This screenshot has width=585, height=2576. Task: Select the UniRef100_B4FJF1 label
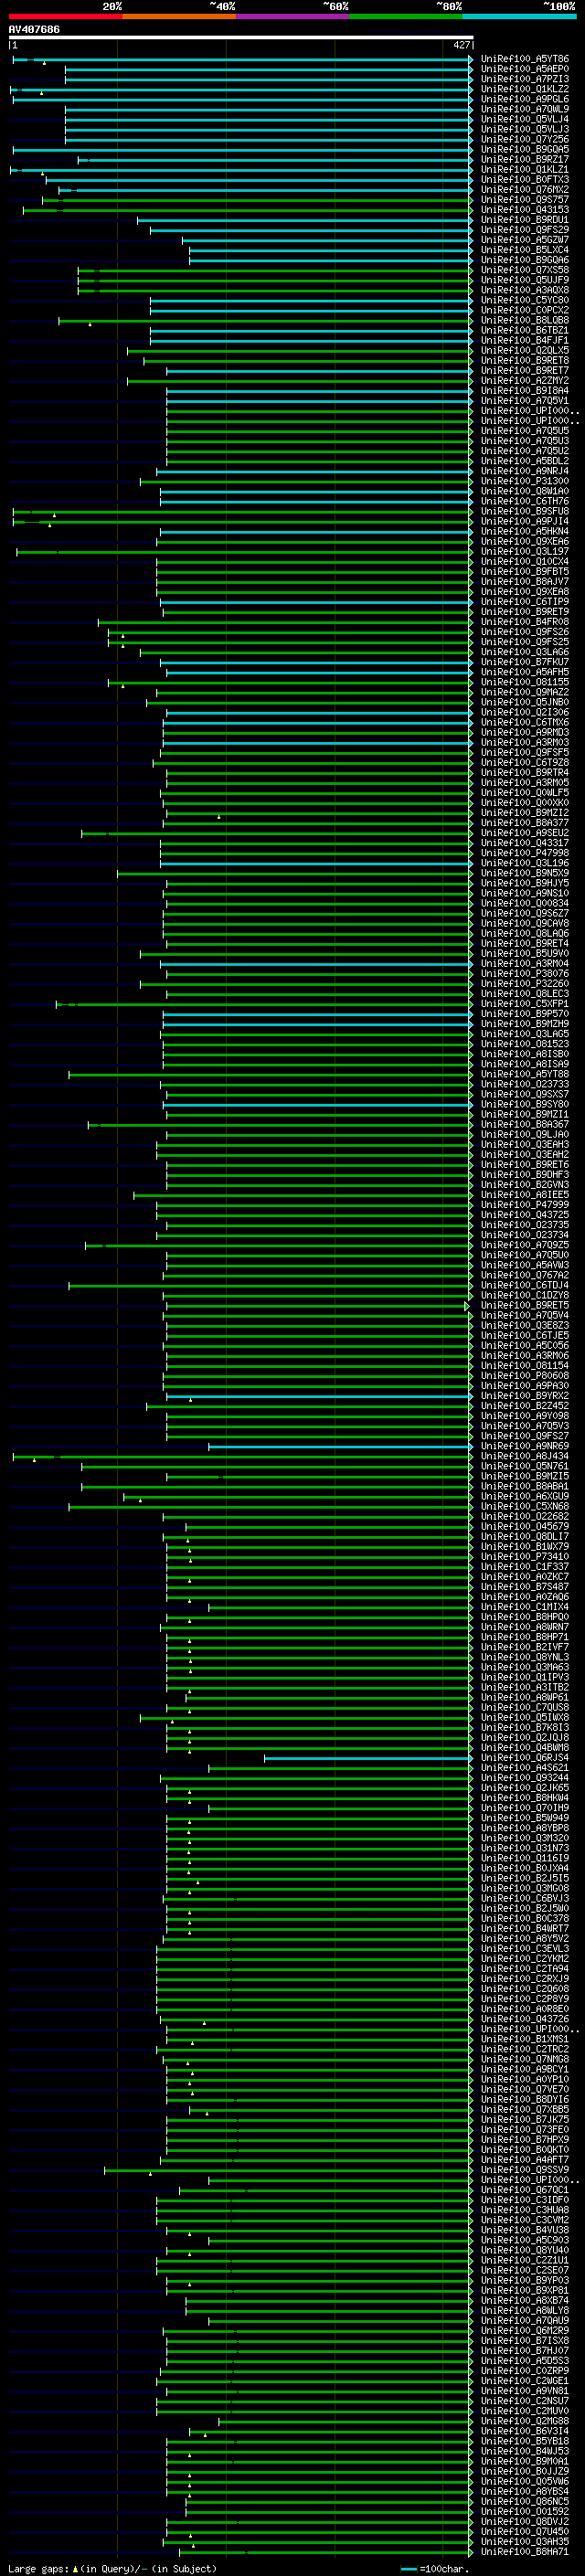pyautogui.click(x=525, y=340)
